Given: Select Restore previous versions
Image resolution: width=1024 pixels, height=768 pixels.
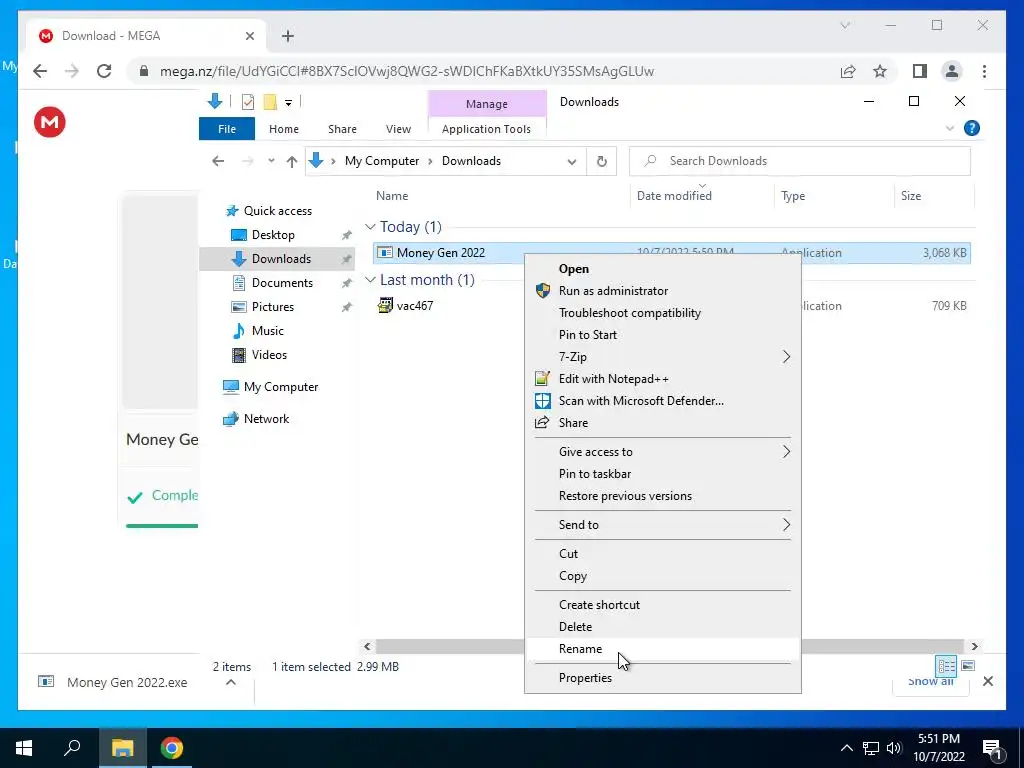Looking at the screenshot, I should [x=662, y=496].
